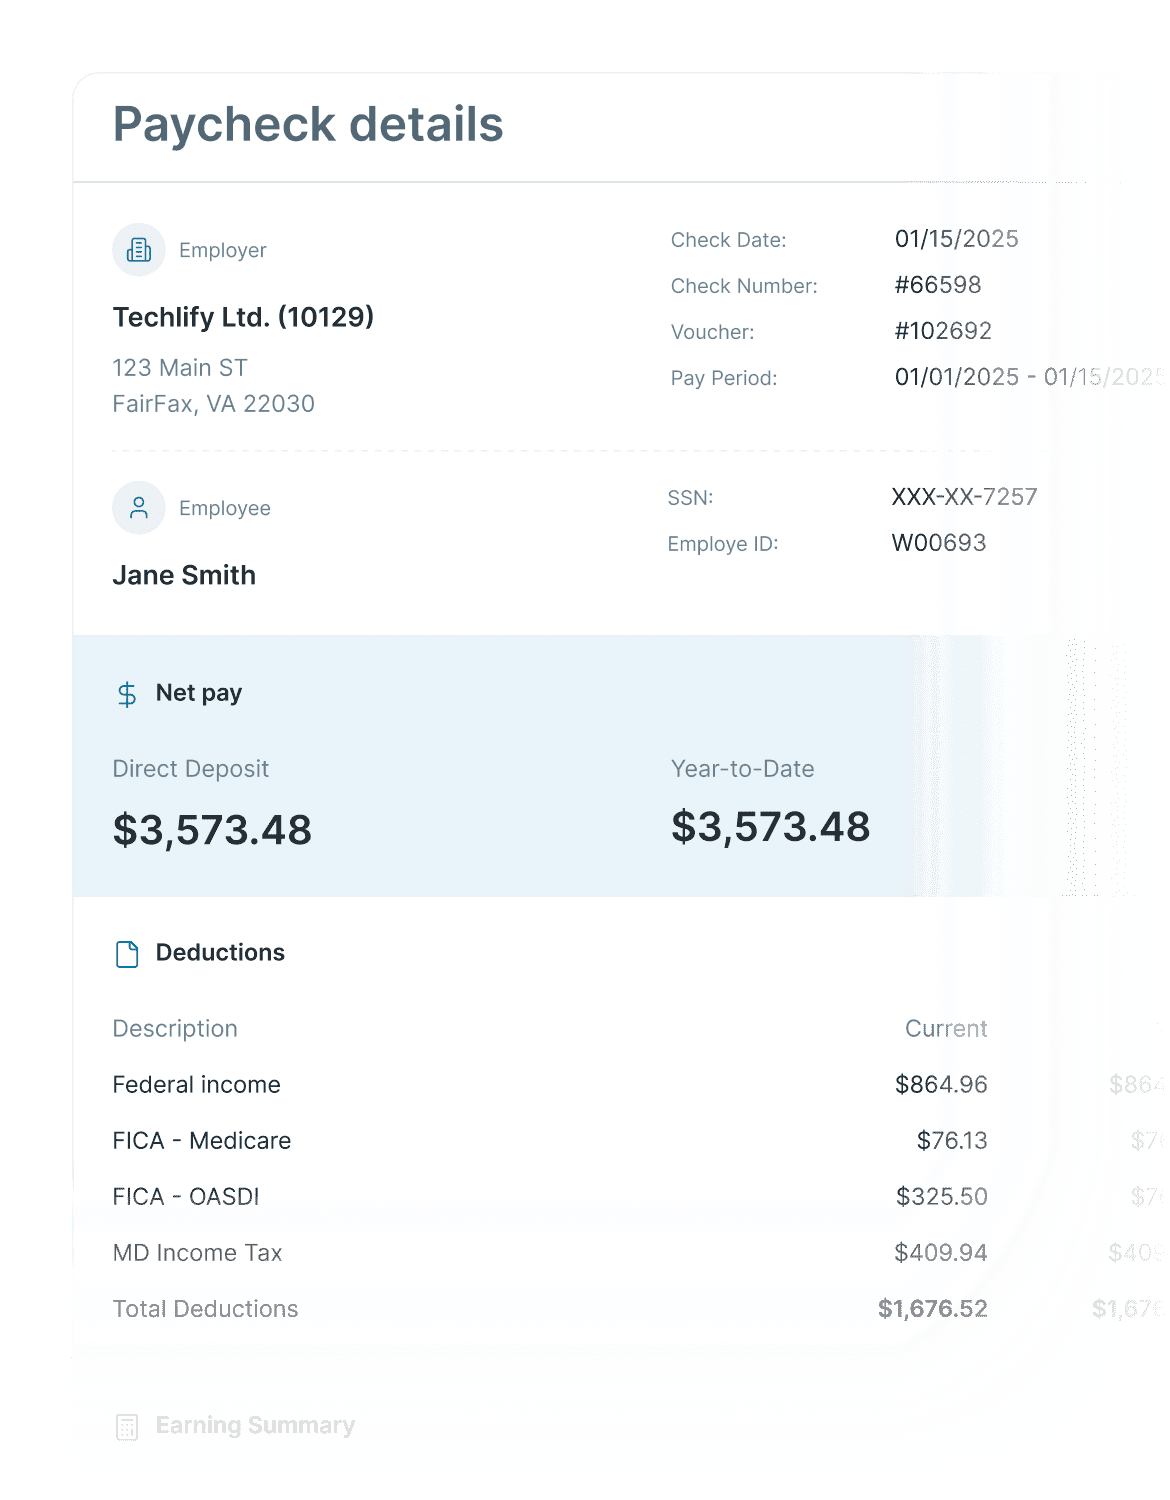Click the pay period date range
This screenshot has width=1170, height=1500.
1030,377
